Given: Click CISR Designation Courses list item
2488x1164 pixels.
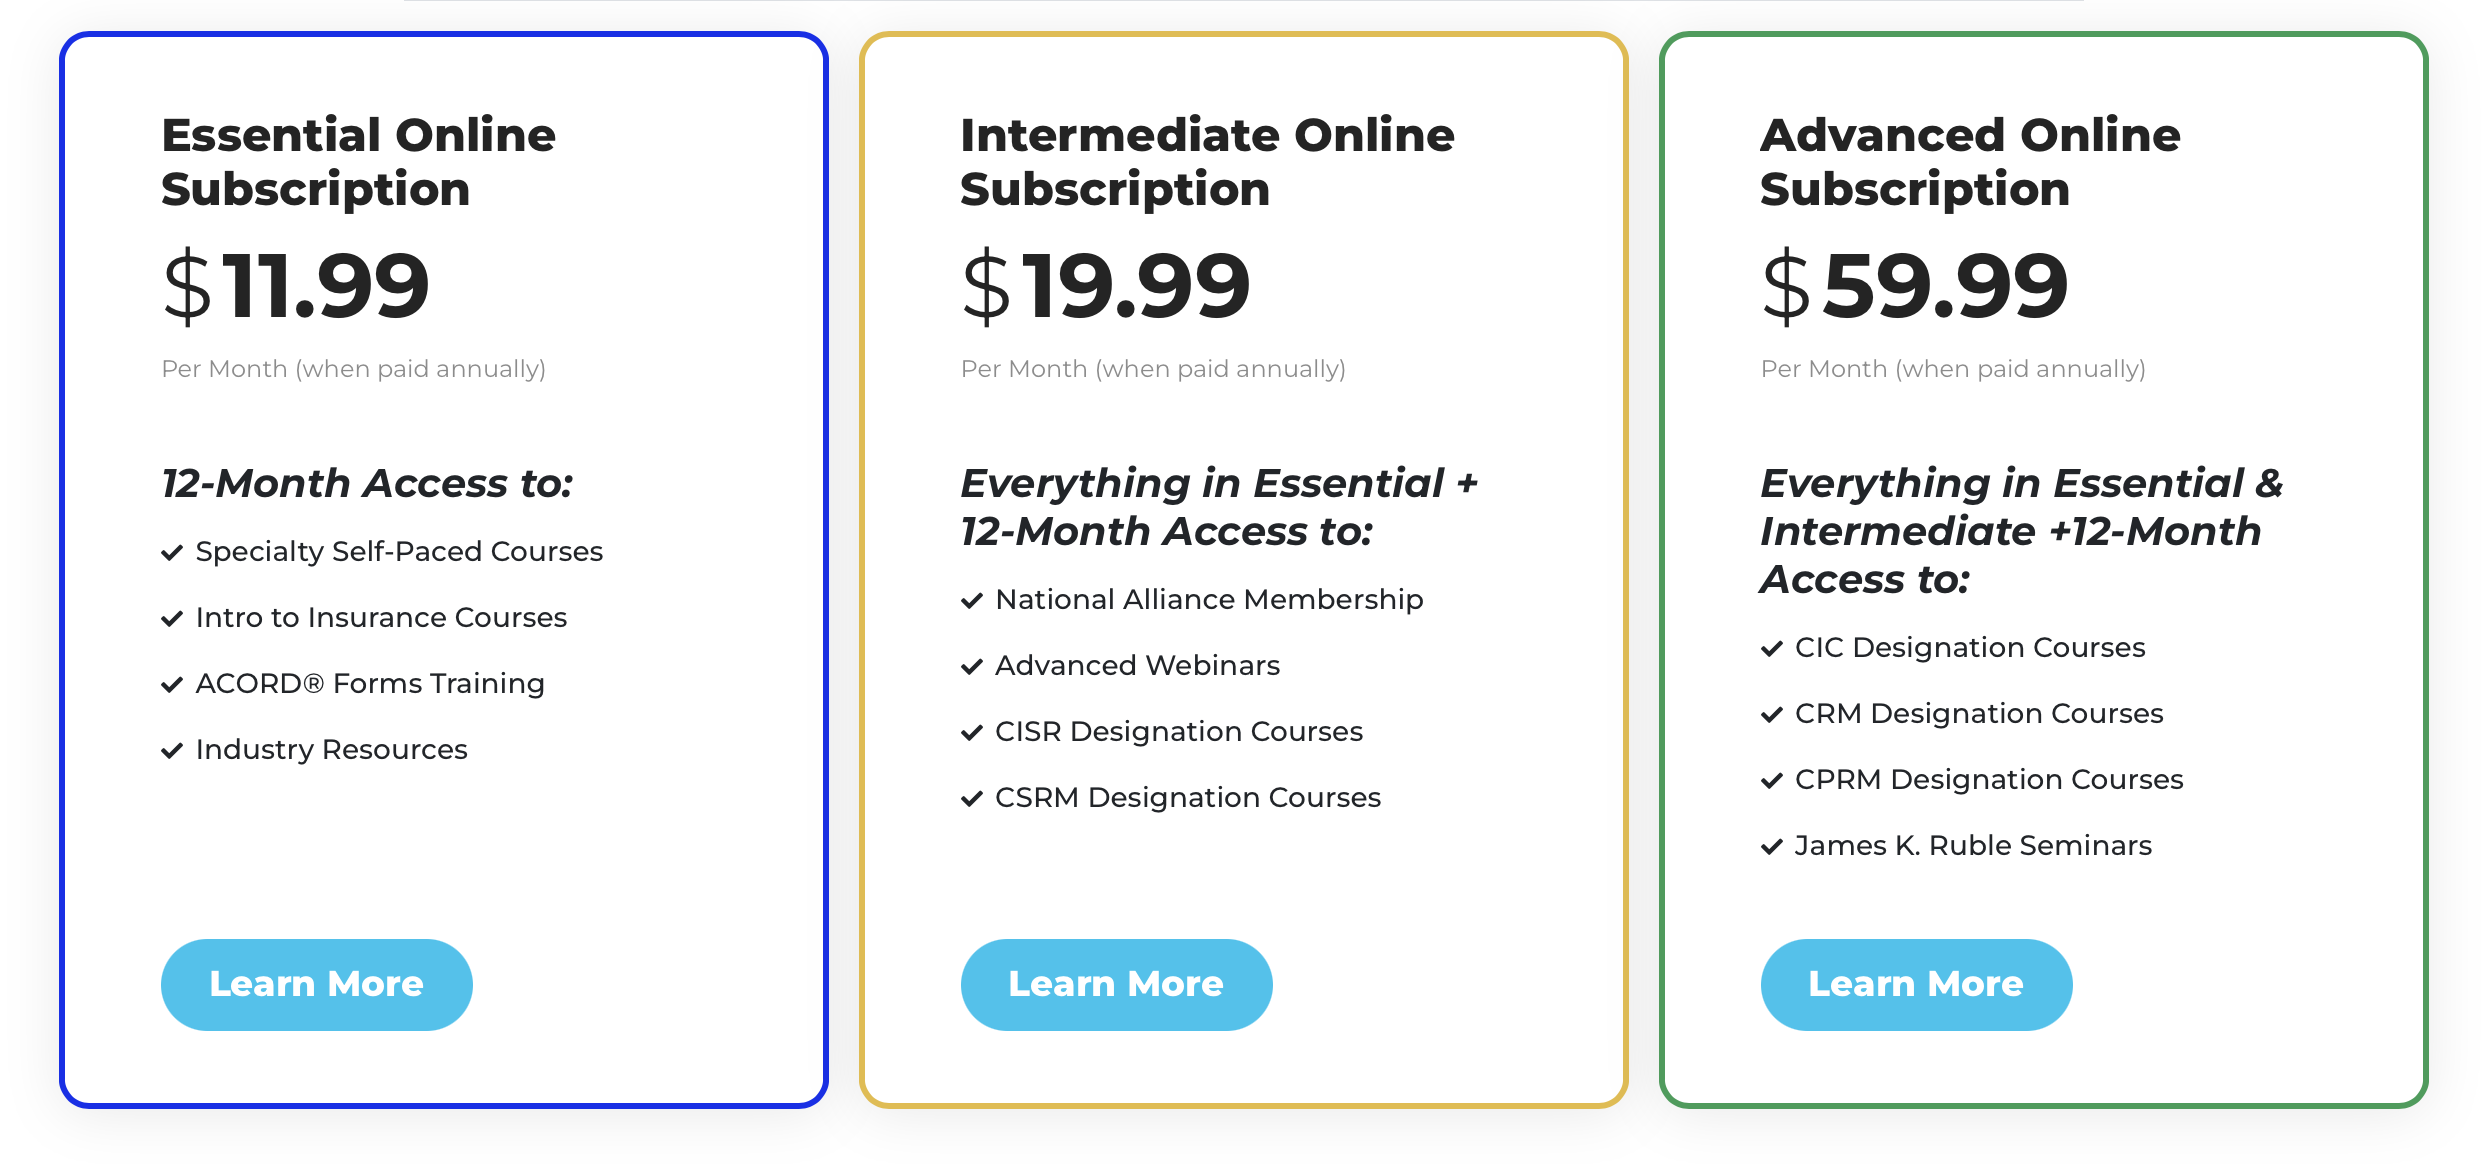Looking at the screenshot, I should click(x=1162, y=732).
